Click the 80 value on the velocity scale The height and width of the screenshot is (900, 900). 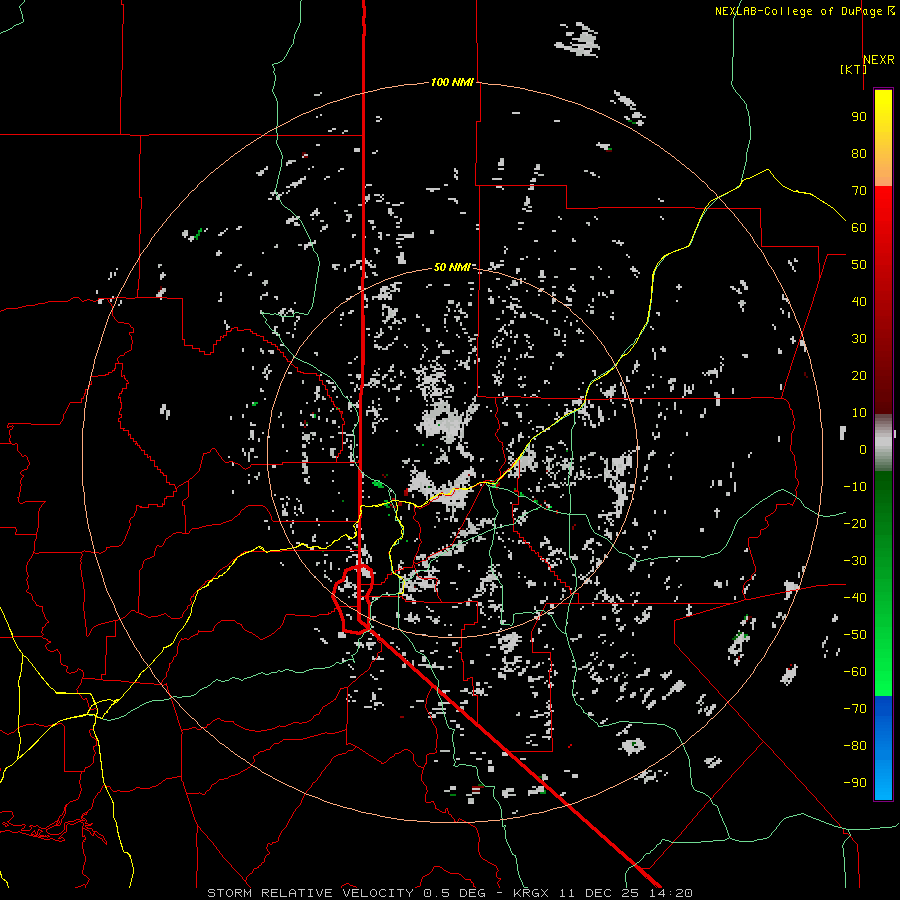coord(859,154)
